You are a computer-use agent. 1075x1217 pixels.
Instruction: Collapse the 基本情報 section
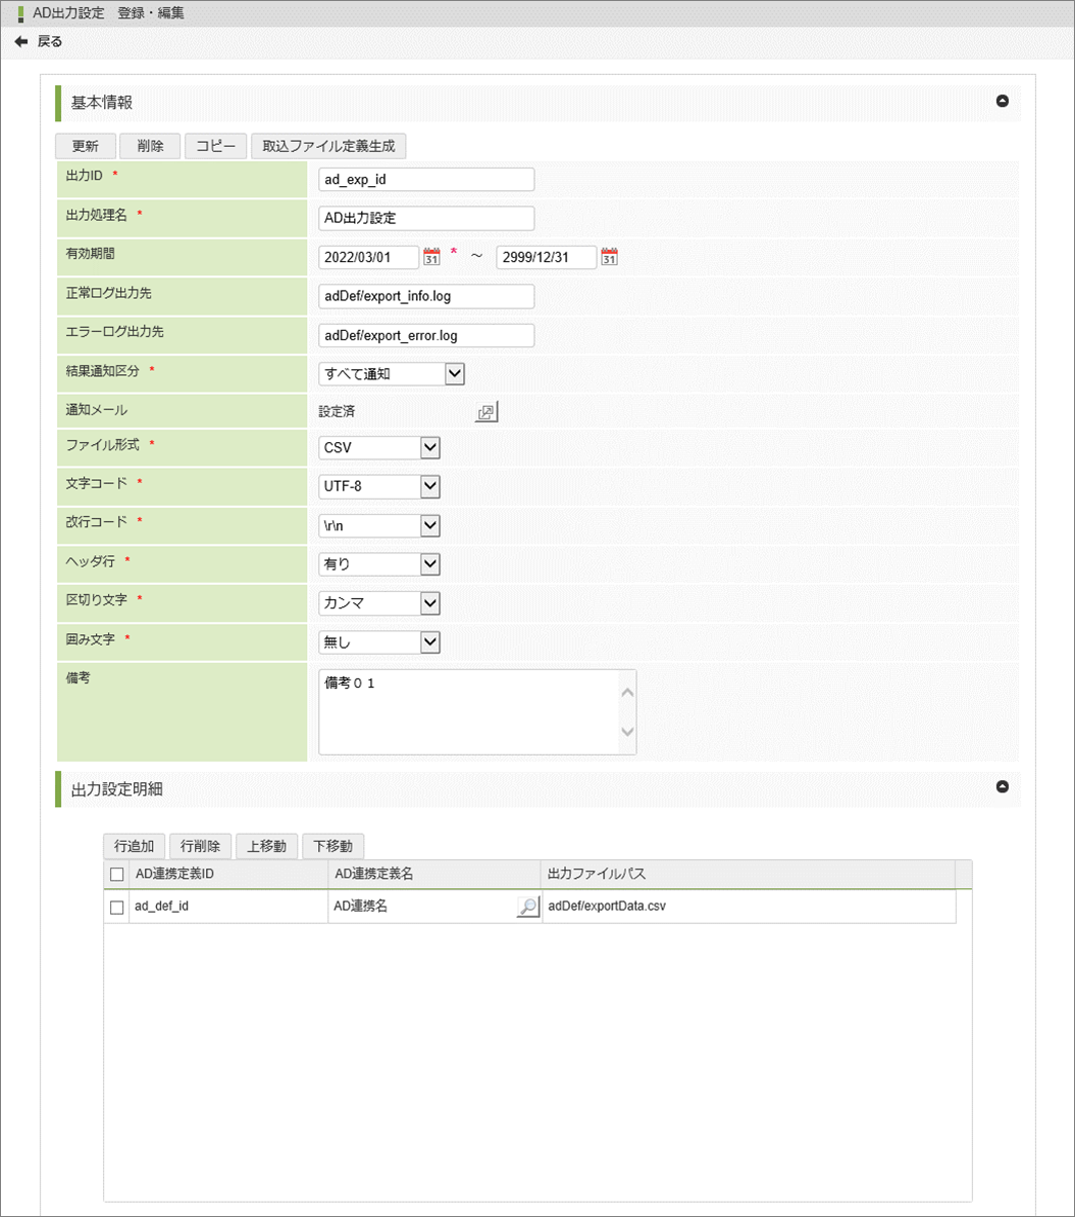click(x=1002, y=101)
